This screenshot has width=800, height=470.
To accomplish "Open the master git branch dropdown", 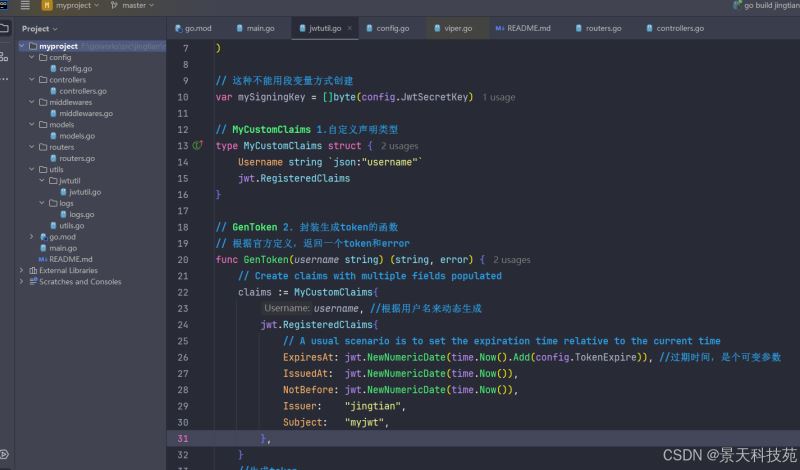I will tap(132, 6).
